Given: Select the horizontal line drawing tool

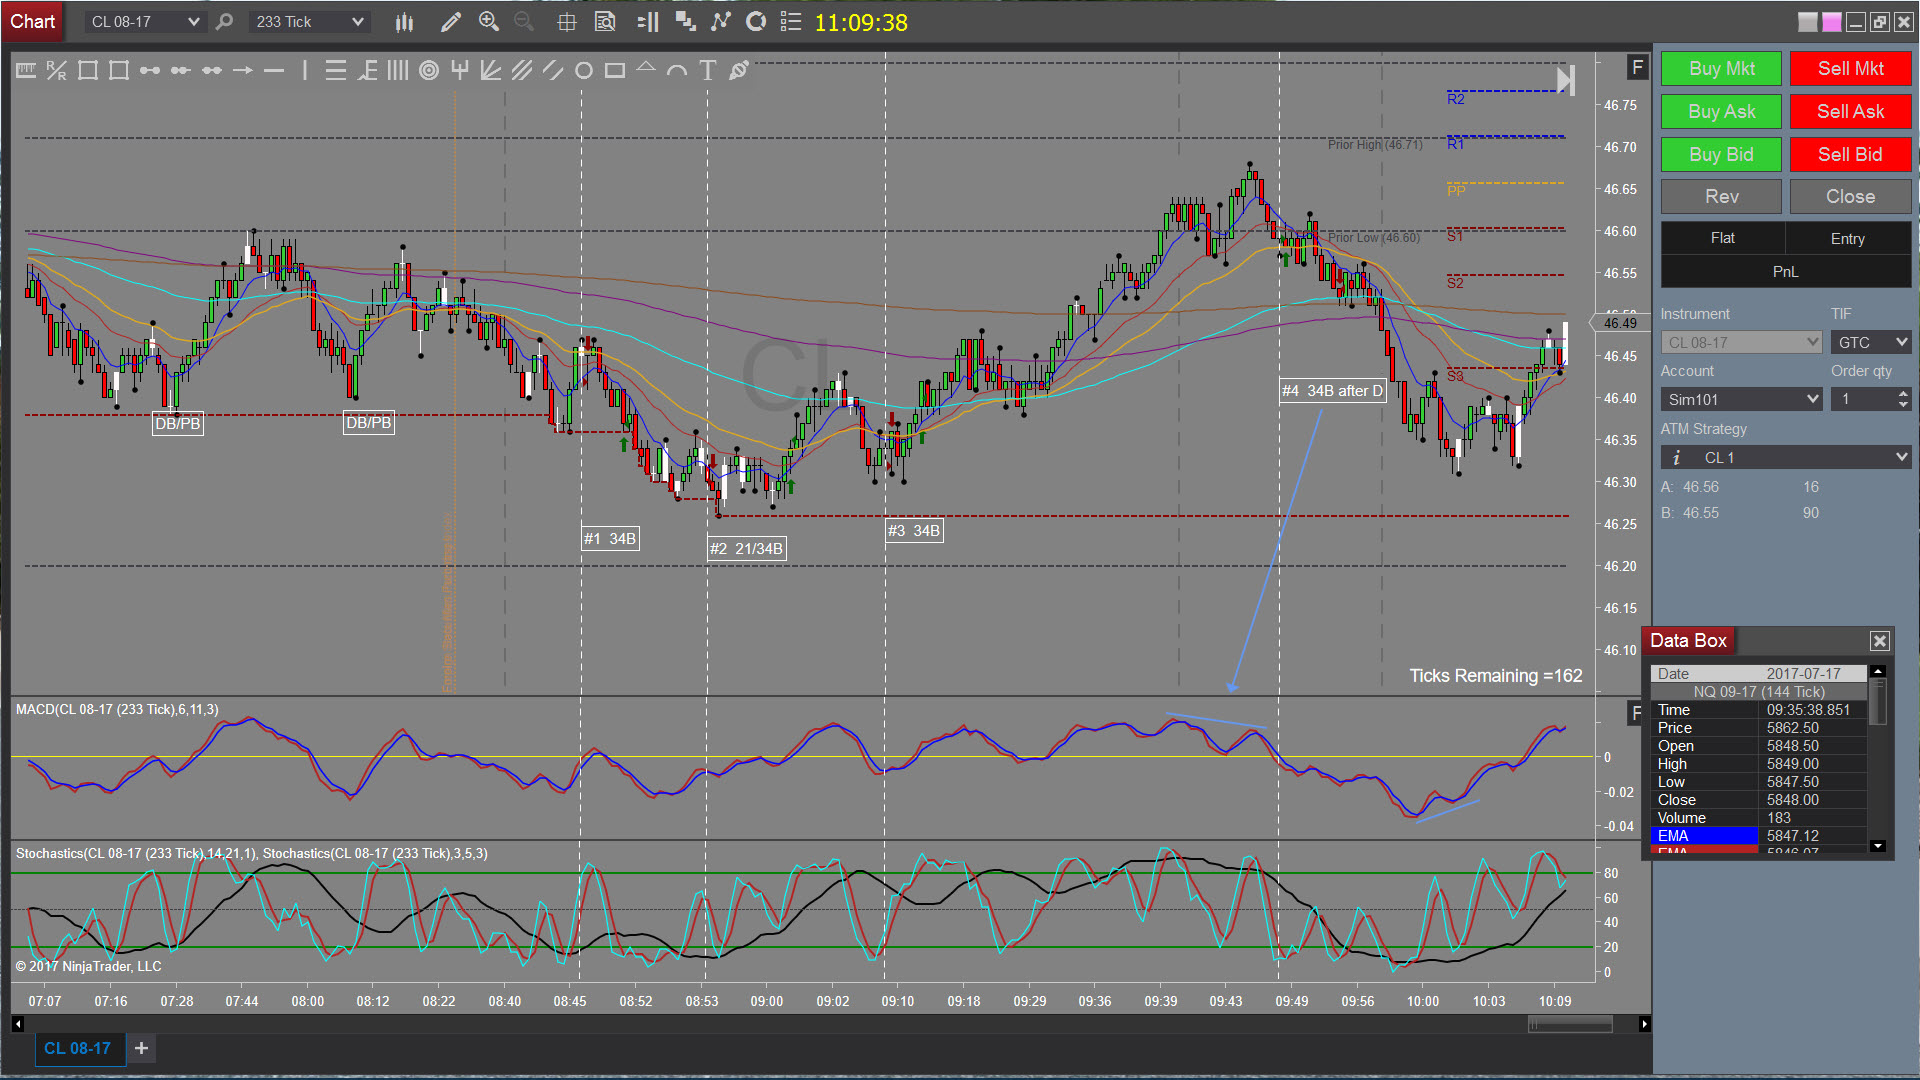Looking at the screenshot, I should [274, 70].
